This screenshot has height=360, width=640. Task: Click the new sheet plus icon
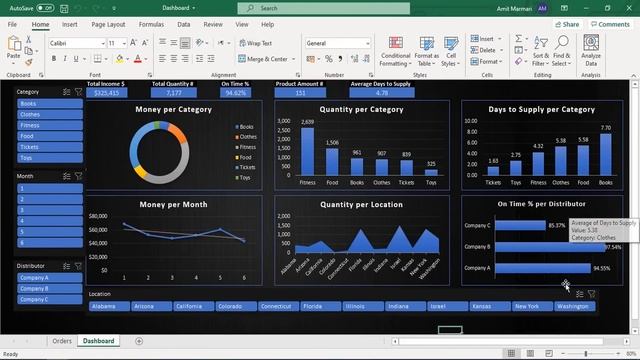139,341
